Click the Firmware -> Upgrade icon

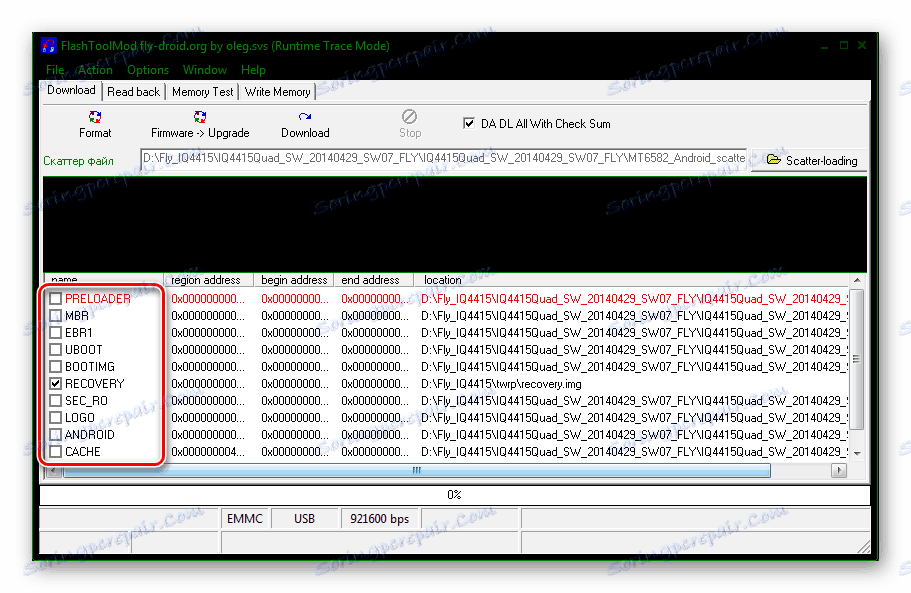click(200, 117)
